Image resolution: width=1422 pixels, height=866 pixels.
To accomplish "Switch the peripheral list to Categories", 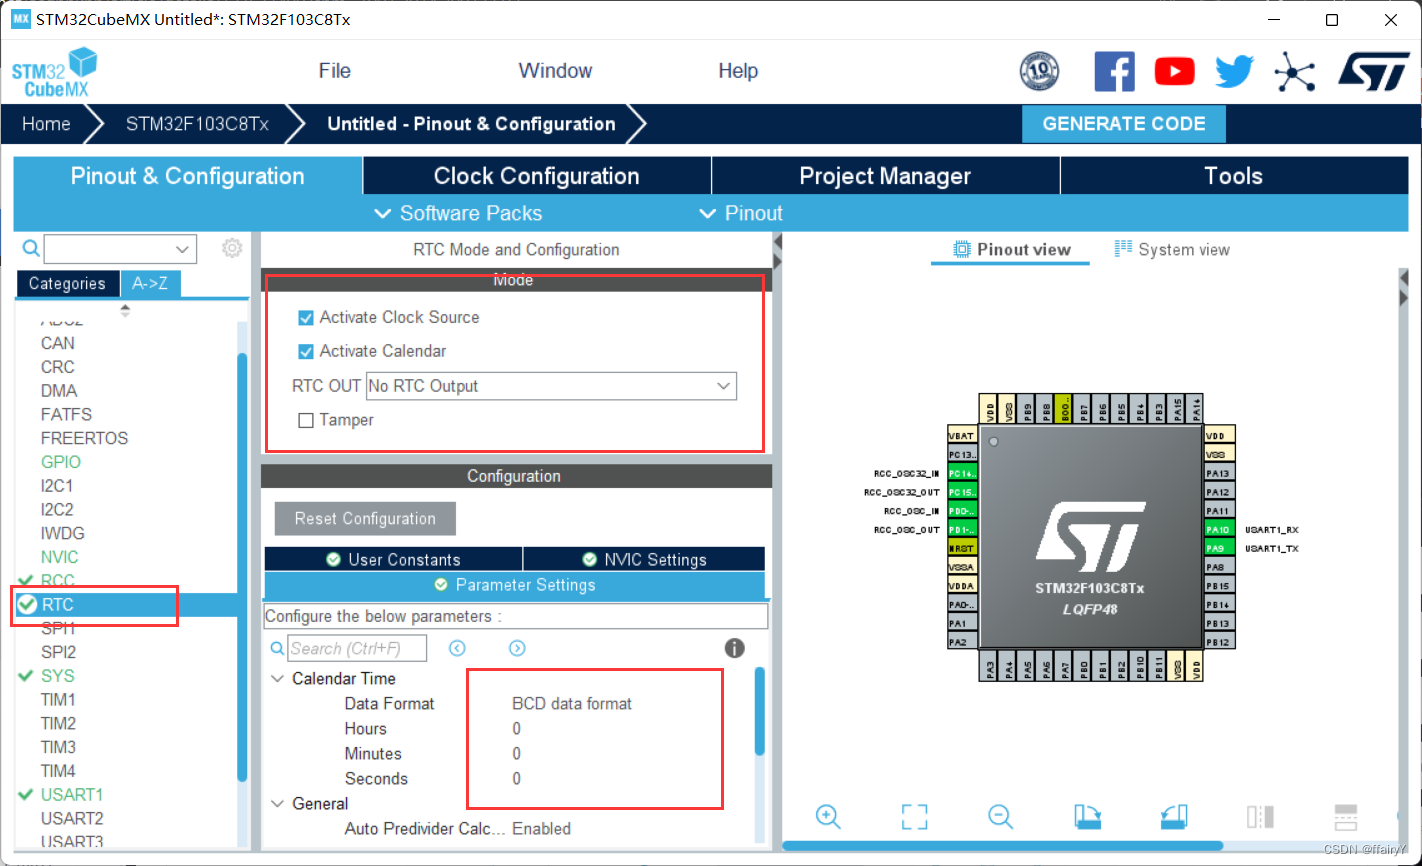I will 67,284.
